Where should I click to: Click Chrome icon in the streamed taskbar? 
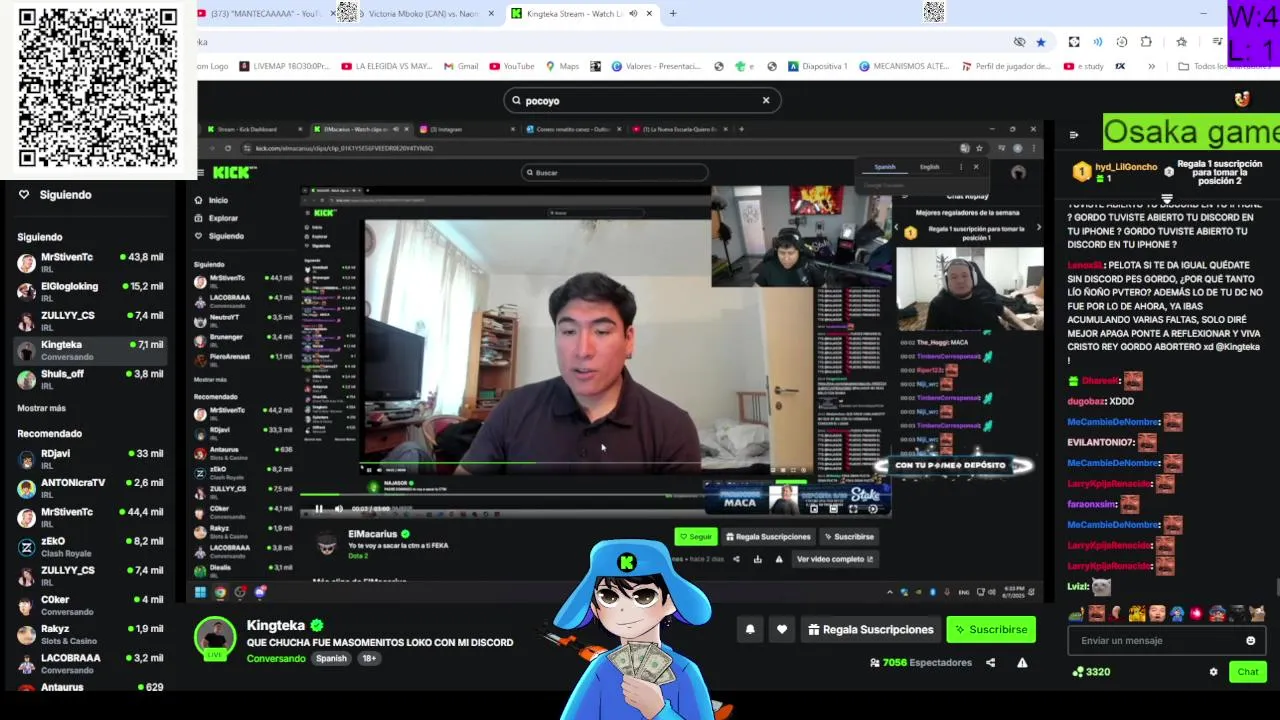coord(220,592)
